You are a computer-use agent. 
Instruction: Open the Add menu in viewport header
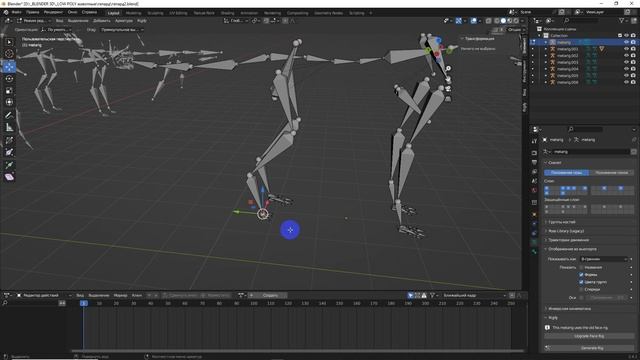click(x=102, y=20)
